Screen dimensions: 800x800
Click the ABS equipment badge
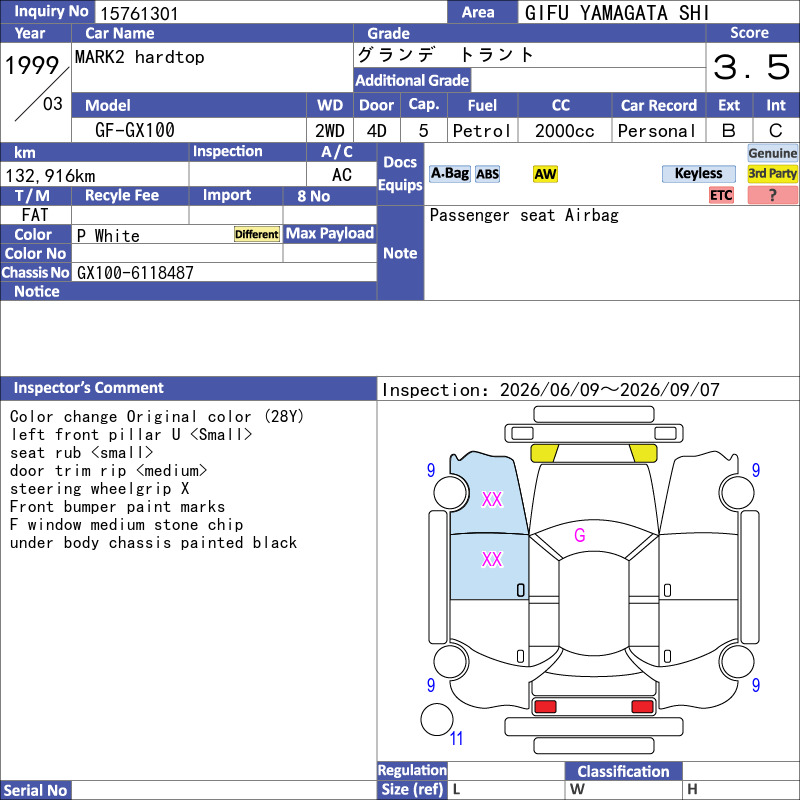[487, 174]
